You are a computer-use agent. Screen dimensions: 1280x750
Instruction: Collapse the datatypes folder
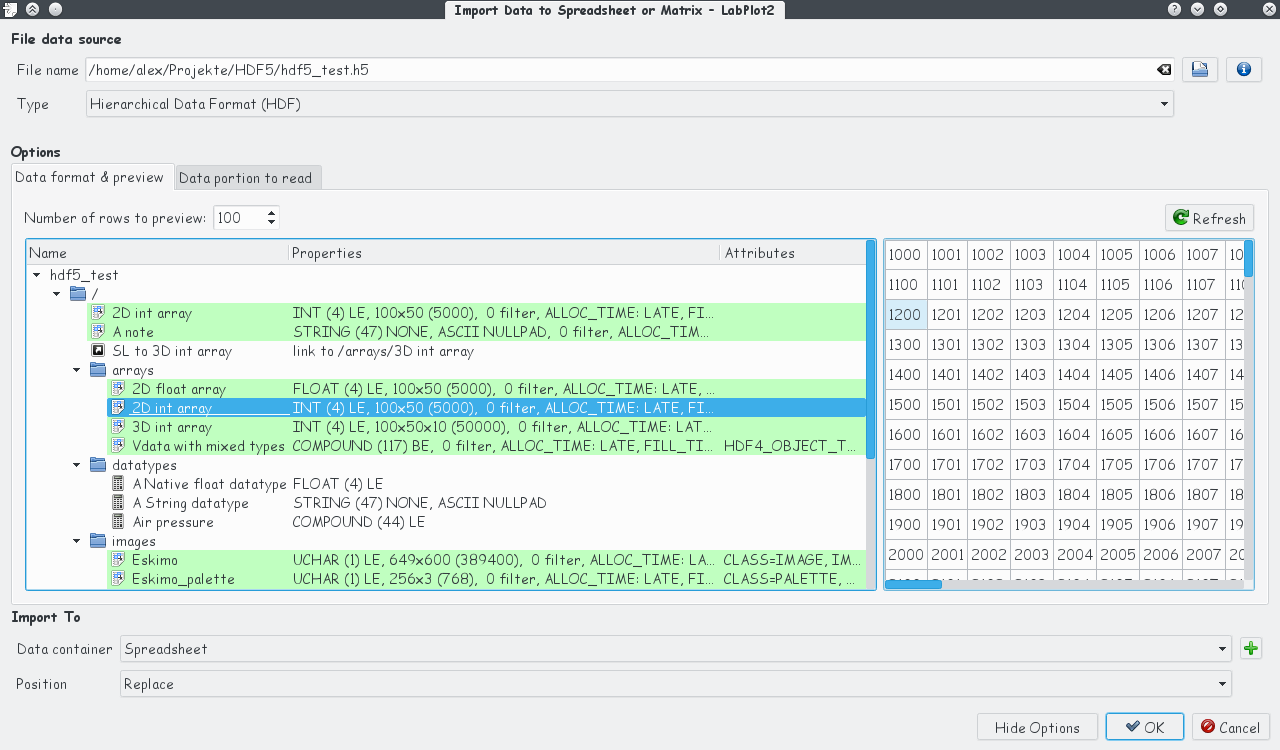77,465
